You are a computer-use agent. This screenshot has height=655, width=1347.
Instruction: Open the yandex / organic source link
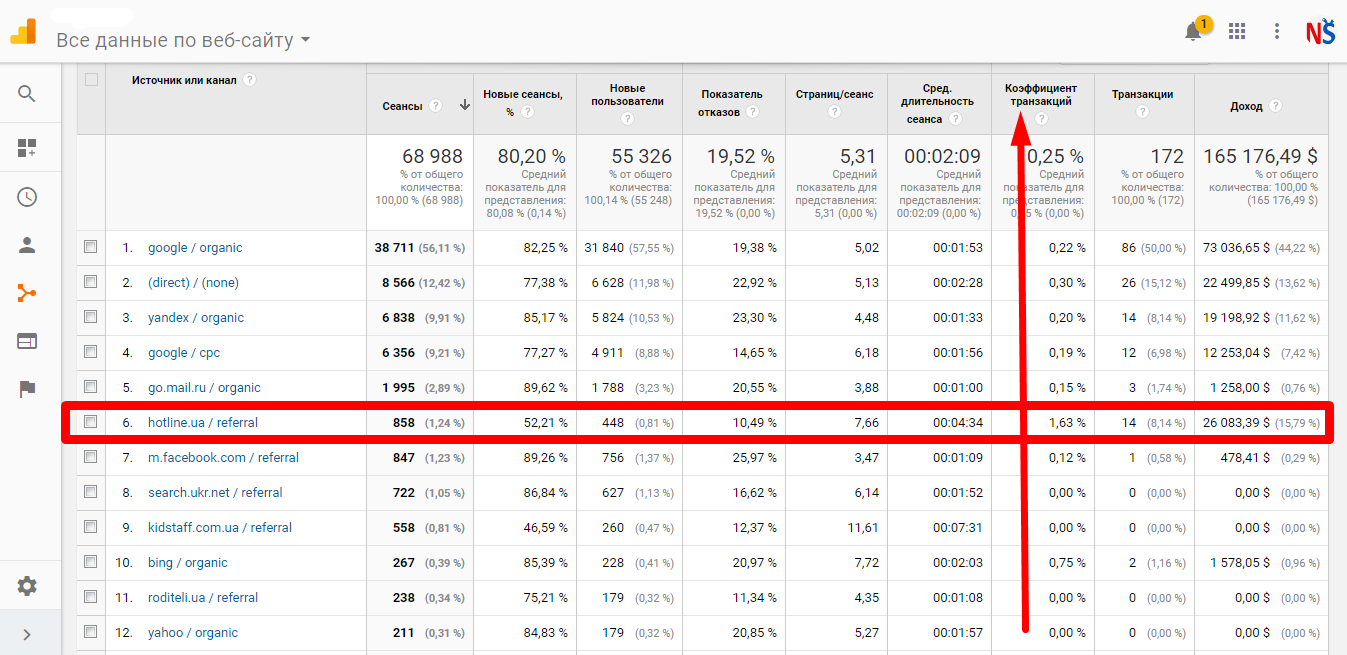point(196,318)
